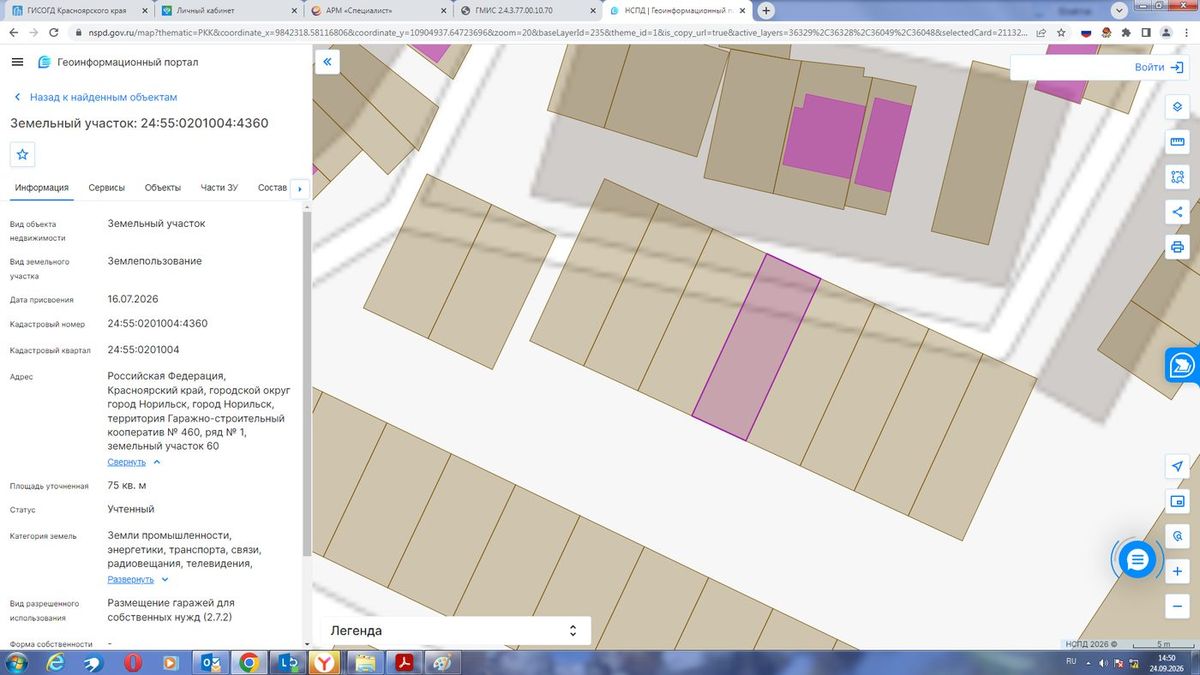Click the print map icon
The height and width of the screenshot is (675, 1200).
click(1177, 247)
